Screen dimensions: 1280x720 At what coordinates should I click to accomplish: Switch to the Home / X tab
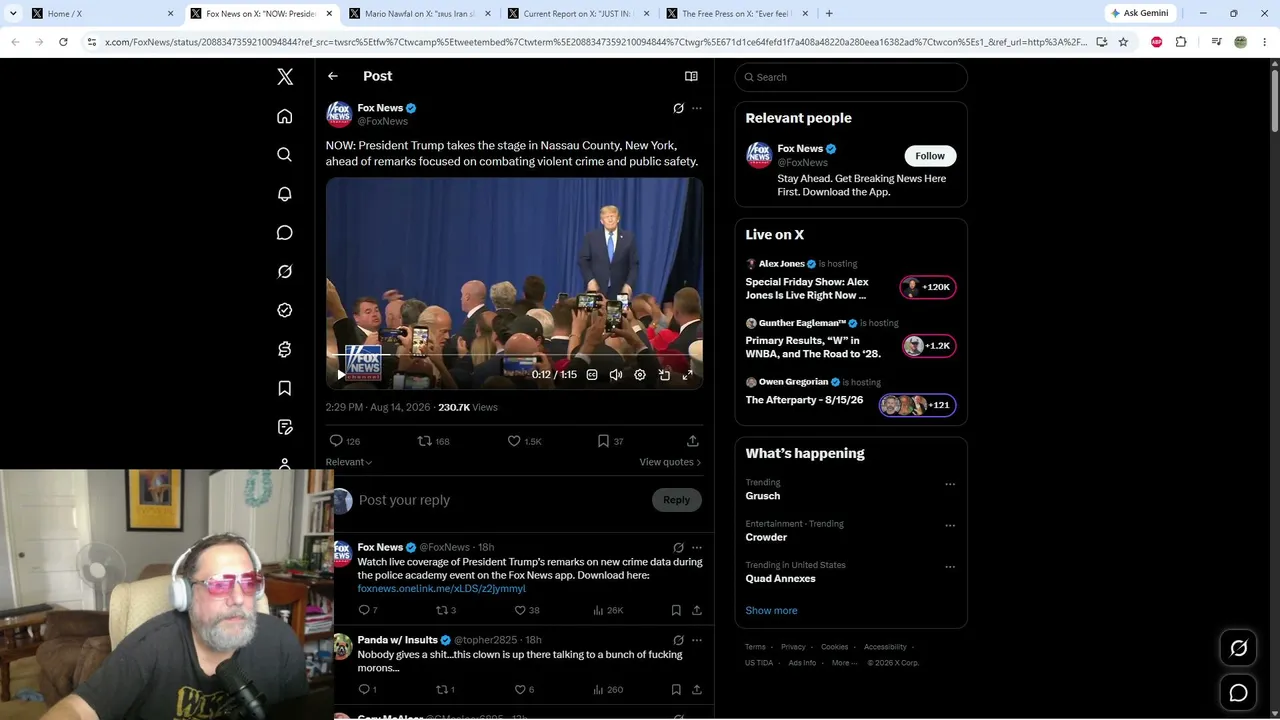coord(102,14)
